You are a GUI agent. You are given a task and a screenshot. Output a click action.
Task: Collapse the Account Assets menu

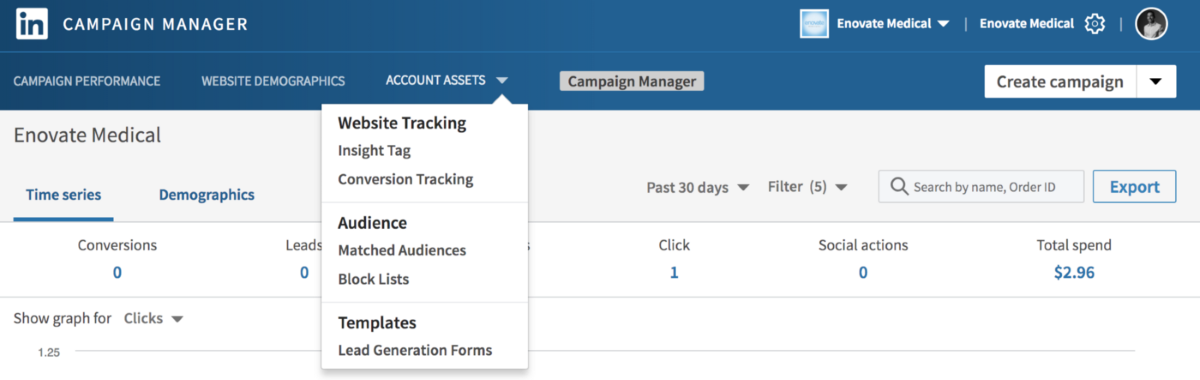[448, 81]
